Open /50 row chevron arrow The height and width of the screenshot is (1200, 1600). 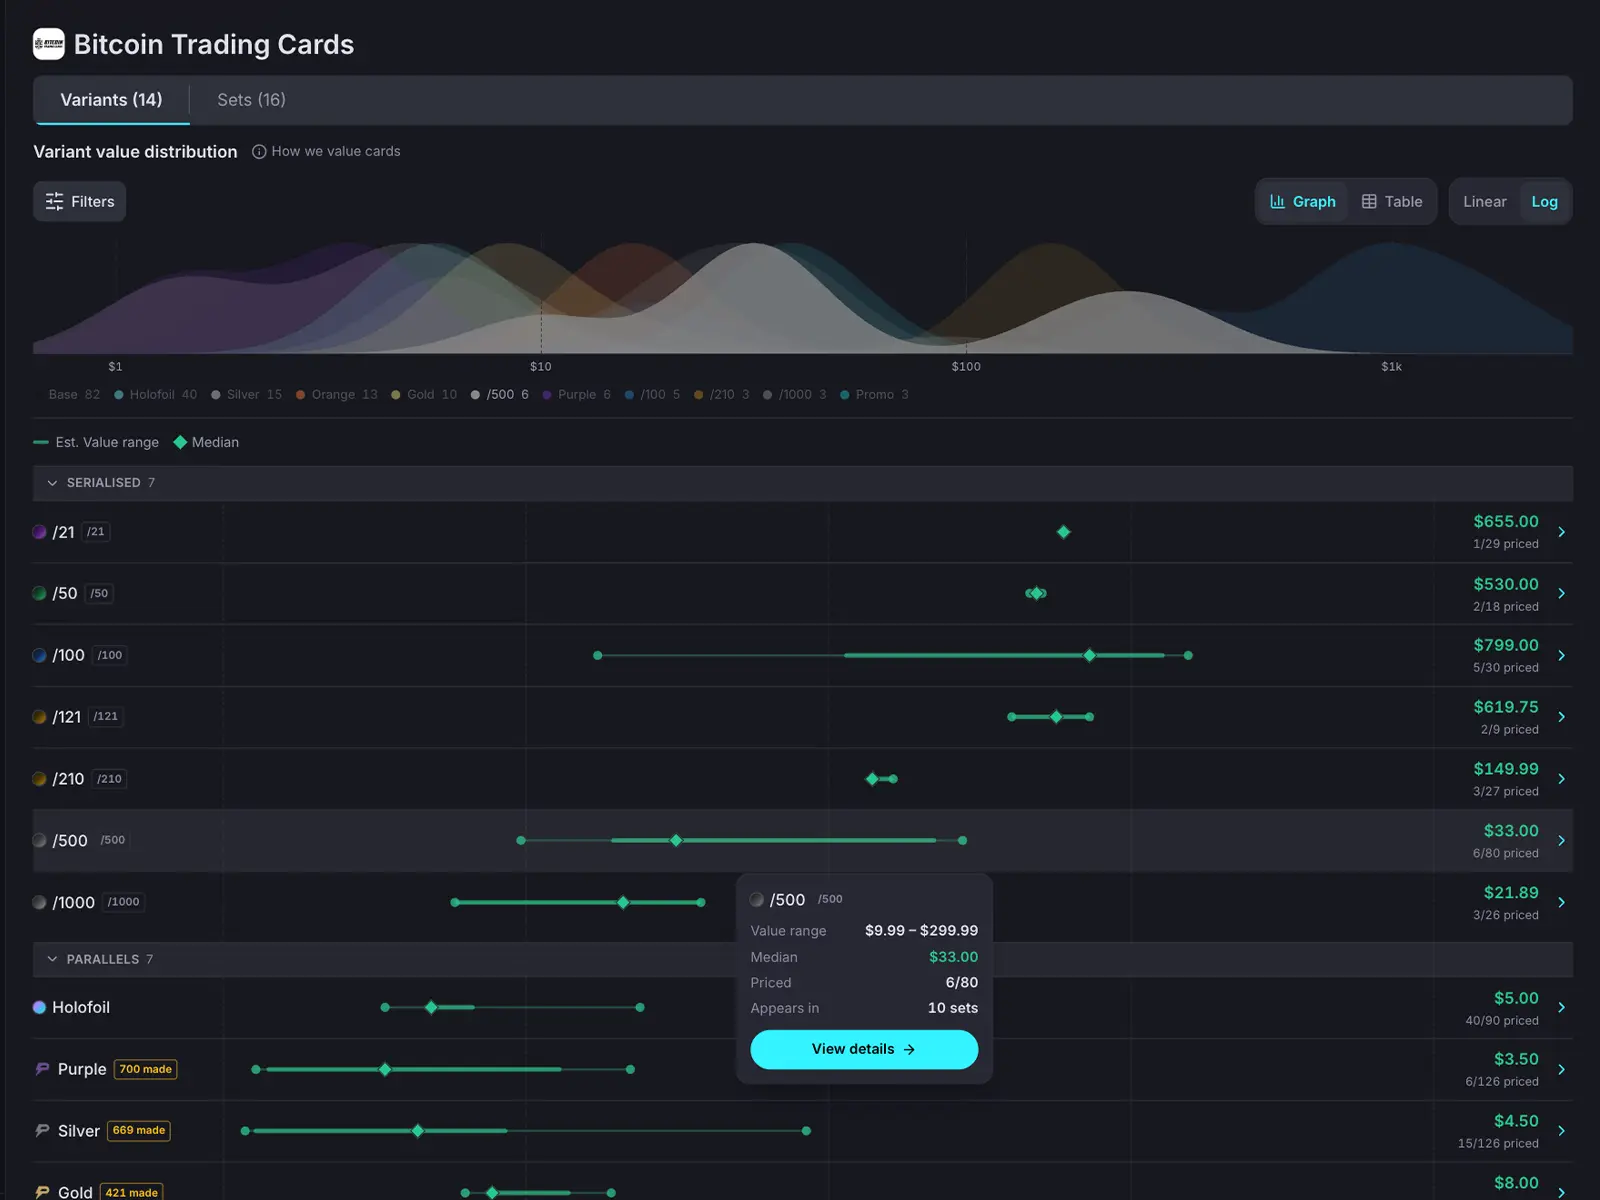click(x=1561, y=594)
